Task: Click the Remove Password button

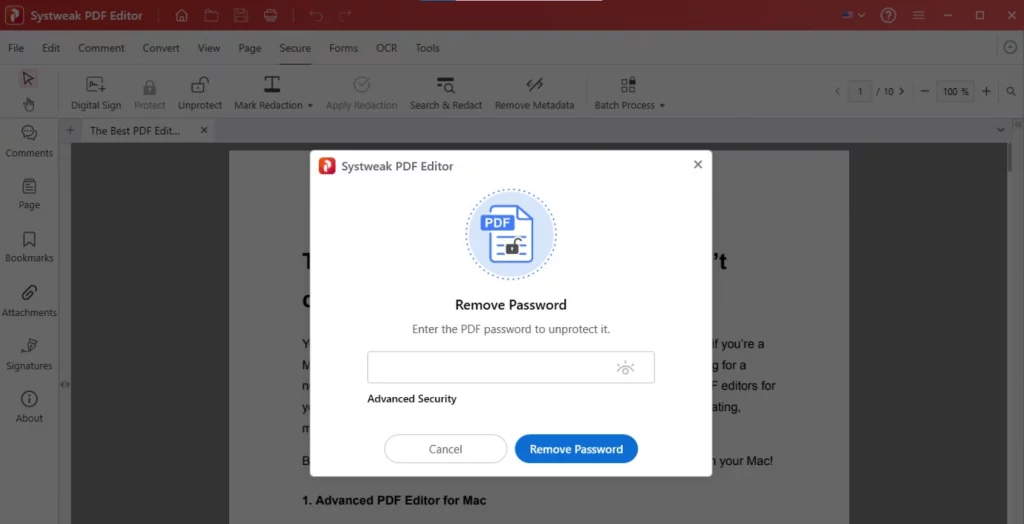Action: [x=576, y=449]
